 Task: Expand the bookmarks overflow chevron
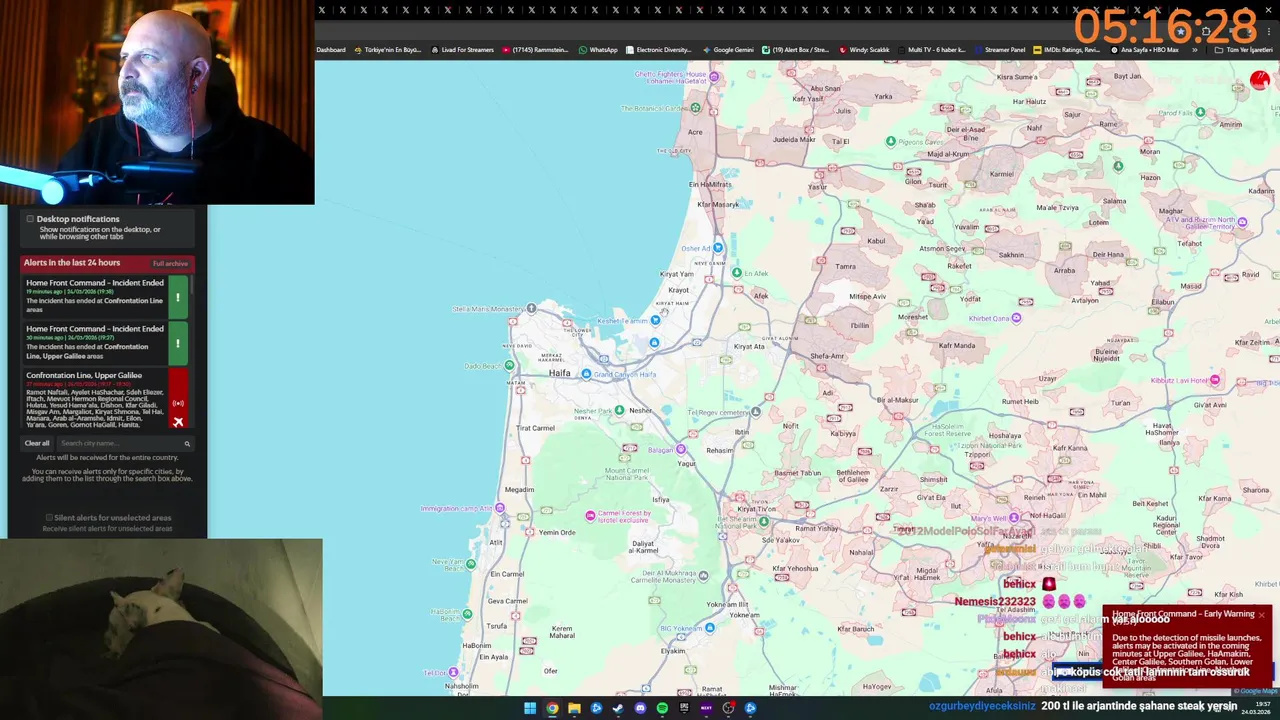1194,50
